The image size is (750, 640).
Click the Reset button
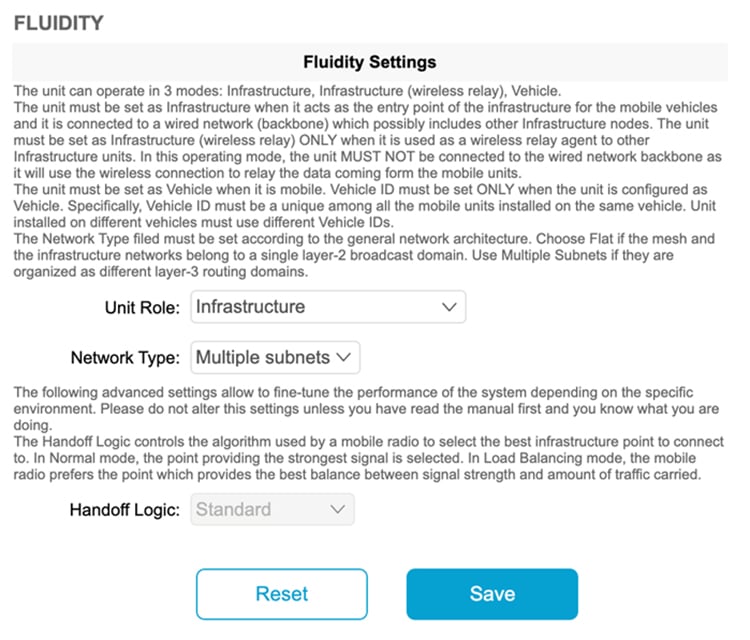click(x=282, y=594)
